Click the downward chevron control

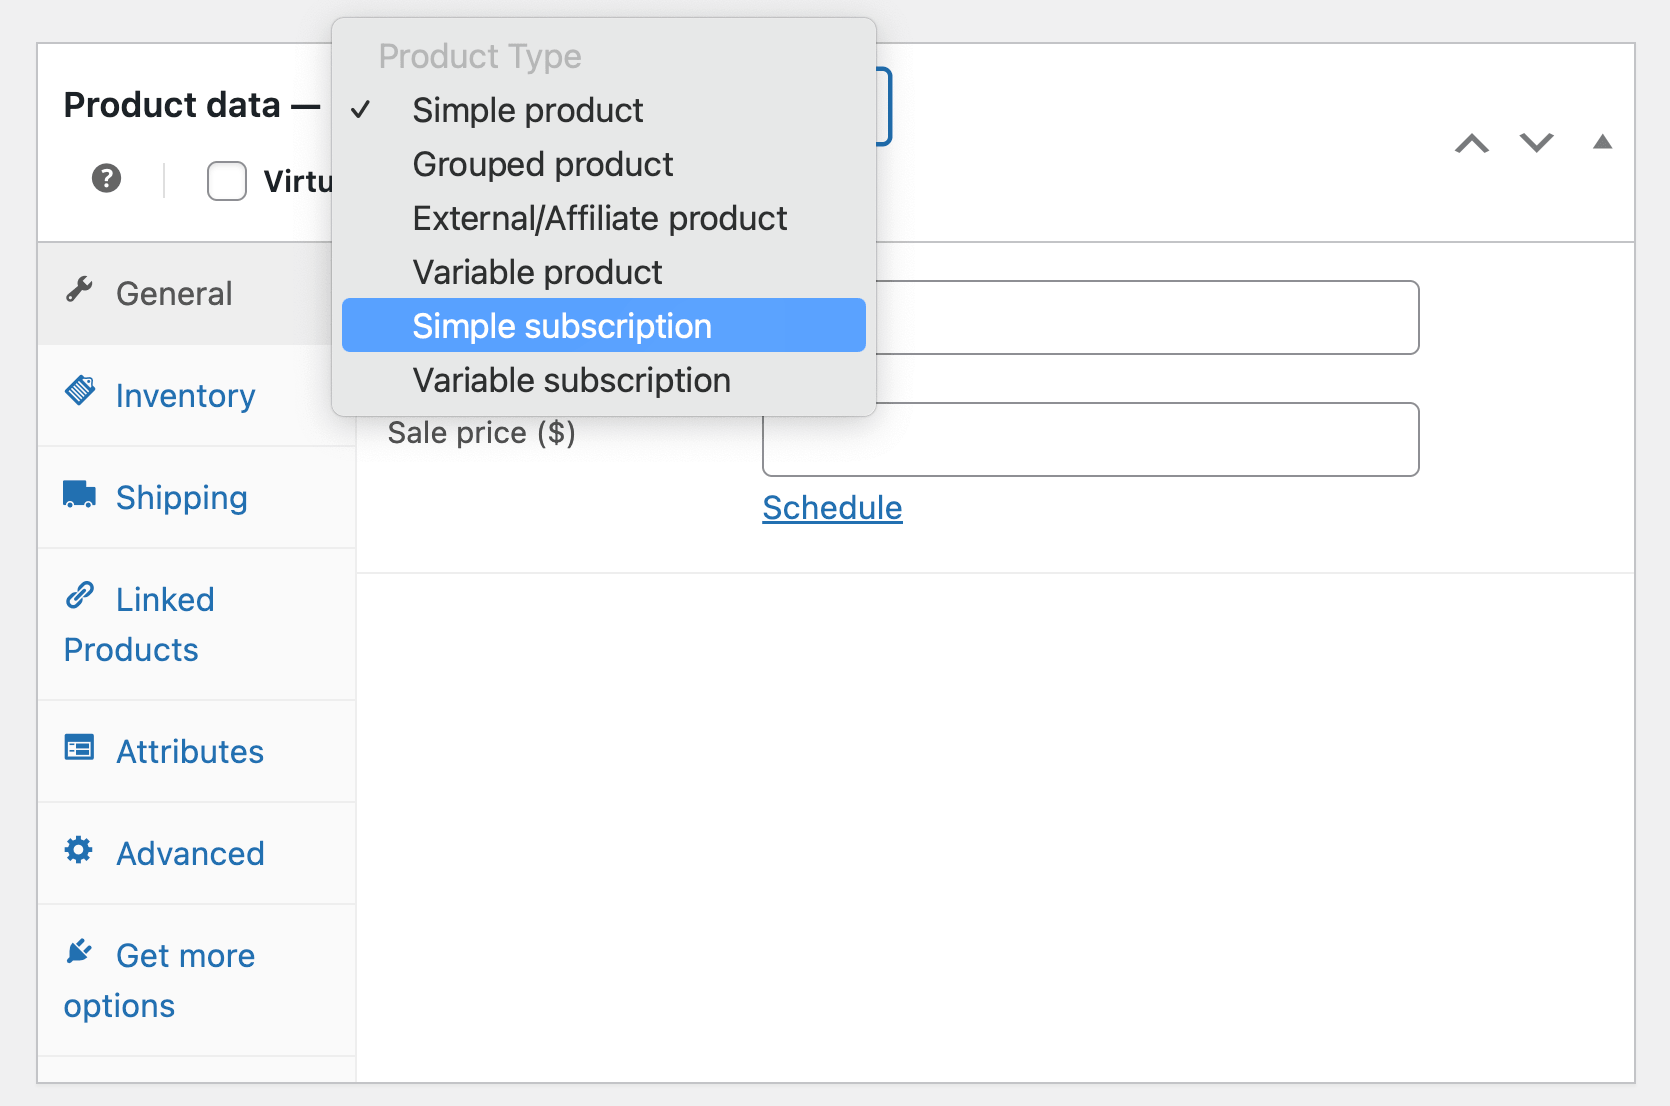(x=1536, y=143)
